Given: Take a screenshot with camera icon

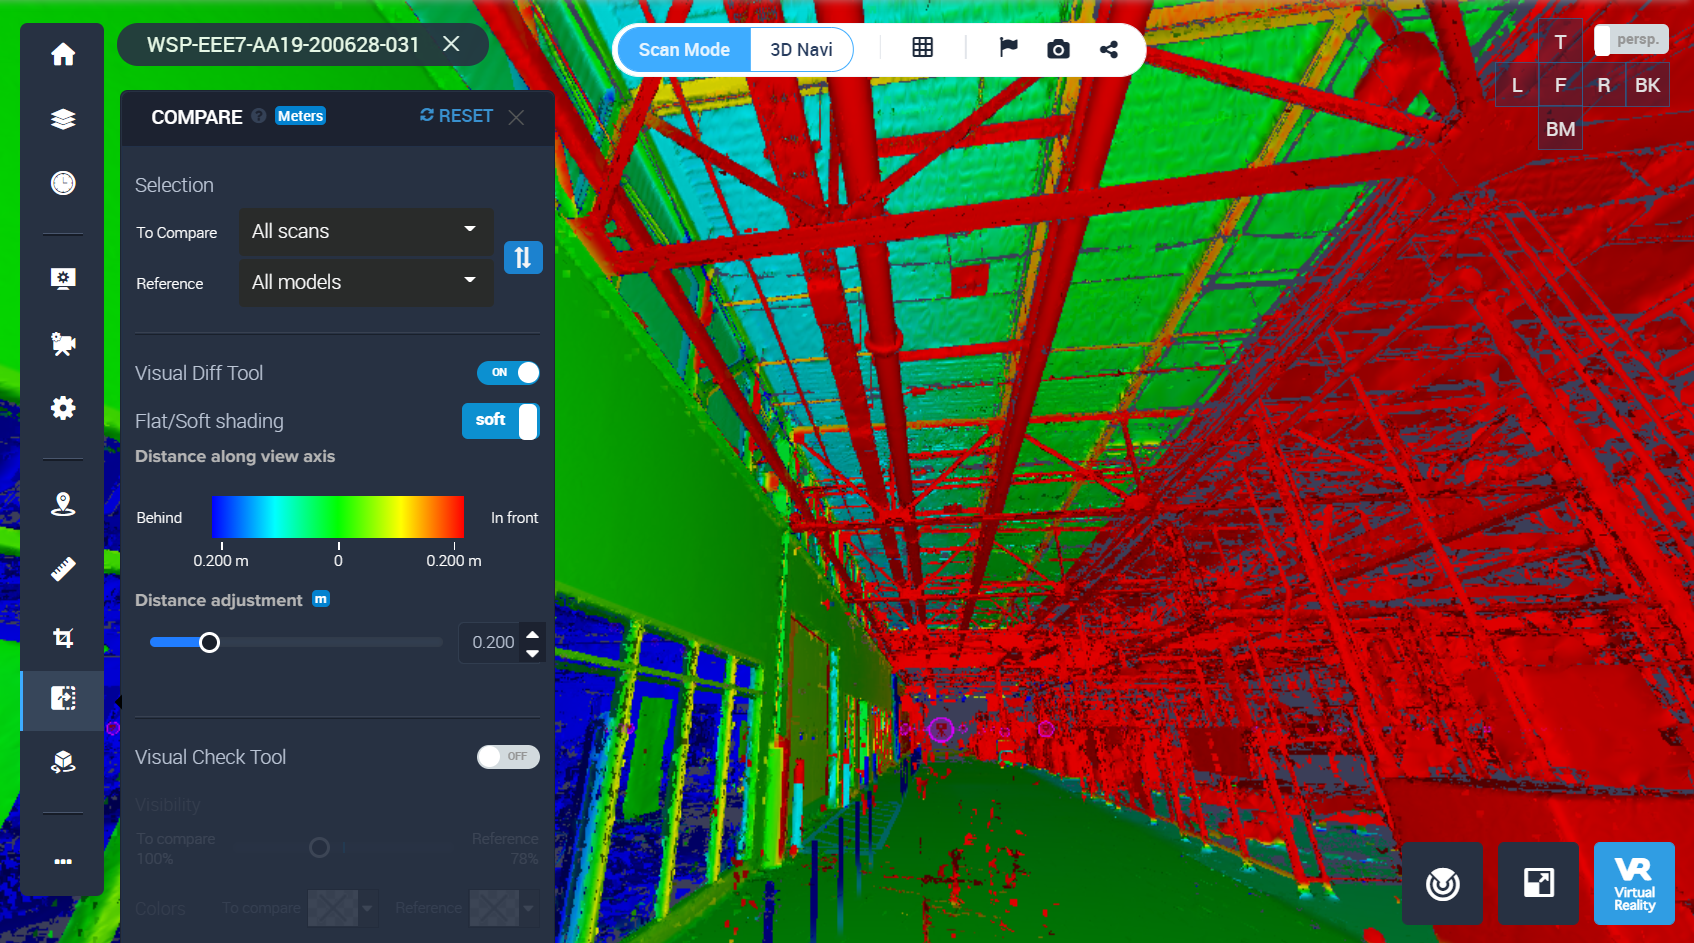Looking at the screenshot, I should pos(1058,49).
